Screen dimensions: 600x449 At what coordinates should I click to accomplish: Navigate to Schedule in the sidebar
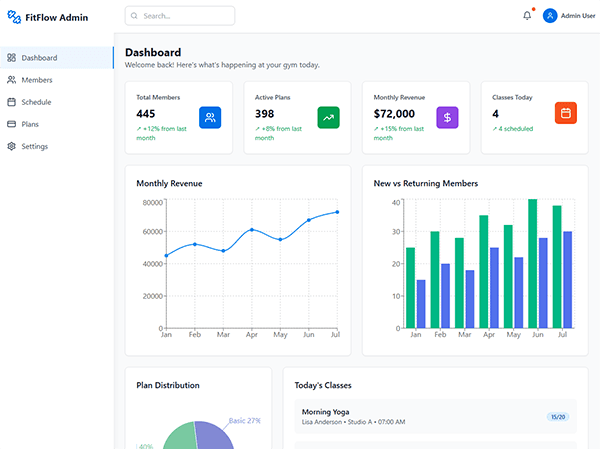coord(36,102)
